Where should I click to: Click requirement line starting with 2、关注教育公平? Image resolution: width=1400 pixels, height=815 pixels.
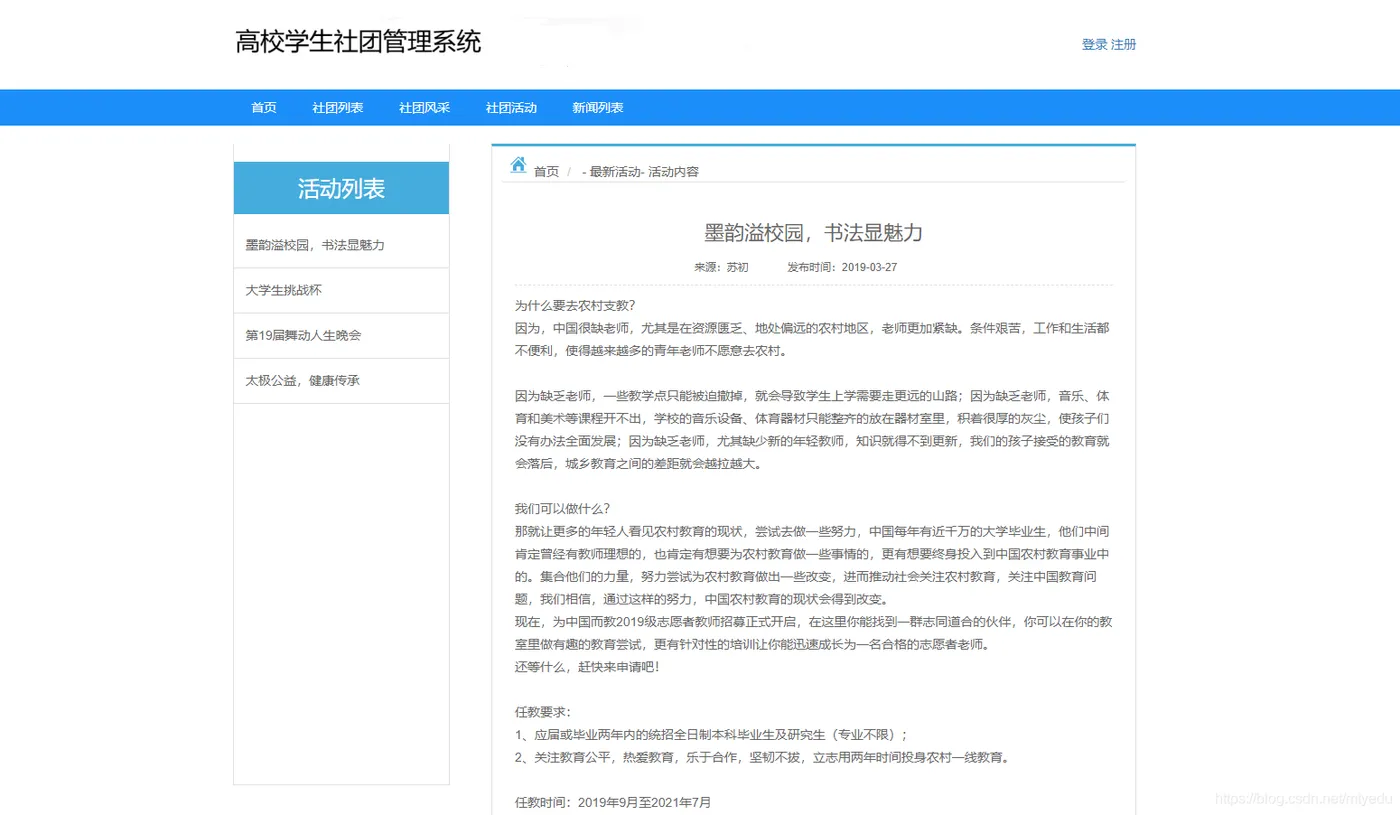[x=764, y=757]
